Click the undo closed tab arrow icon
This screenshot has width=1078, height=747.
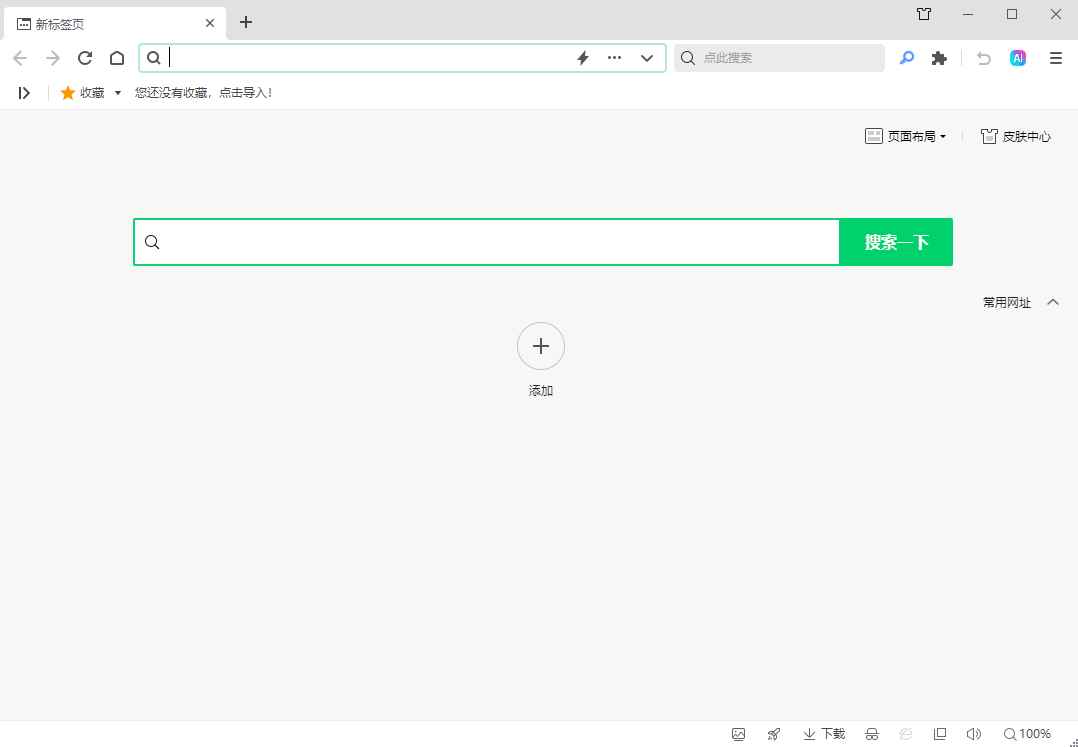point(984,58)
